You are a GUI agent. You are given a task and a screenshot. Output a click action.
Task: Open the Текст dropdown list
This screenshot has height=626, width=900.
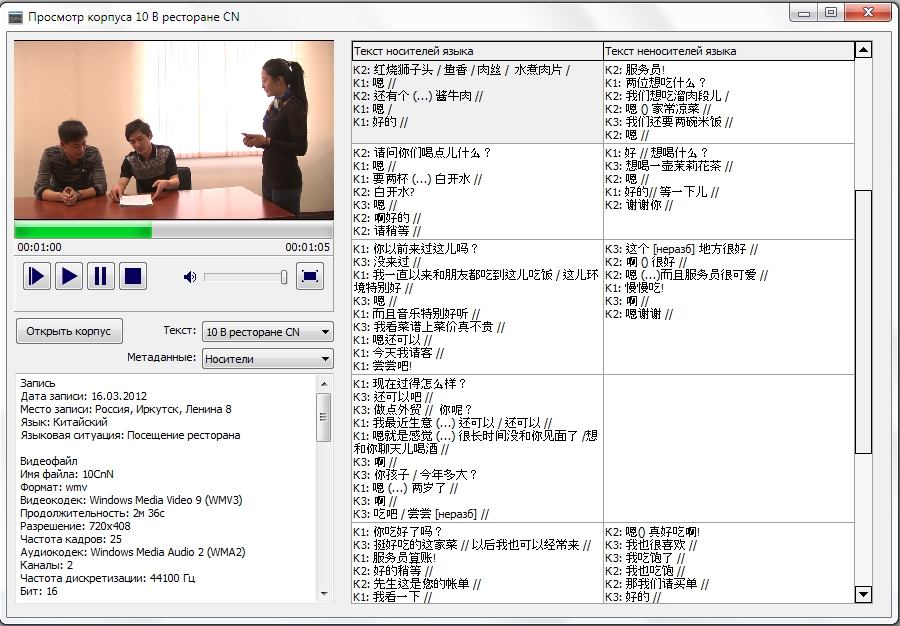click(x=267, y=332)
